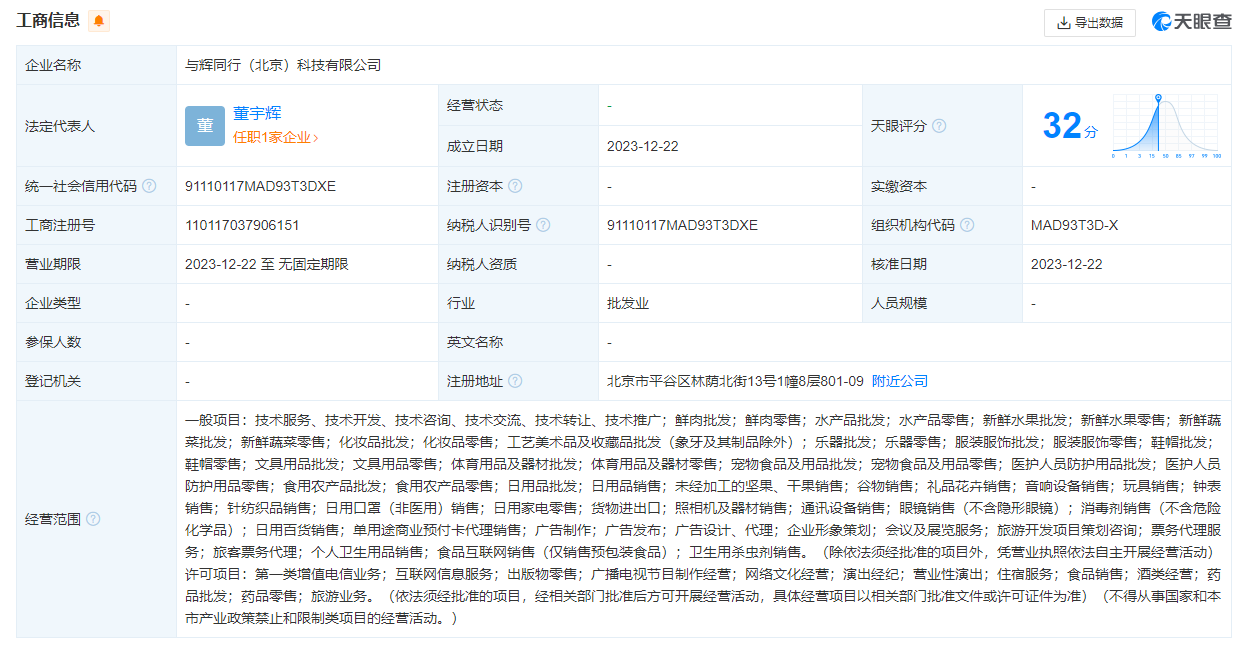
Task: Click help icon next to 天眼评分
Action: 939,126
